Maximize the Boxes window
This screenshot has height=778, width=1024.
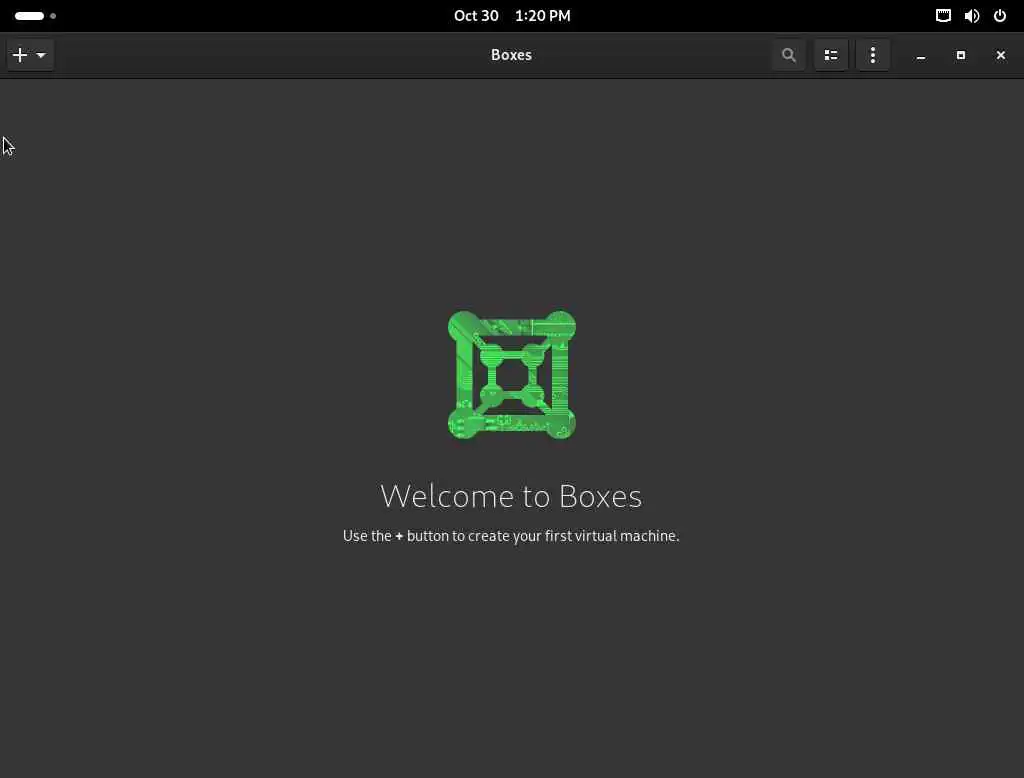[961, 56]
